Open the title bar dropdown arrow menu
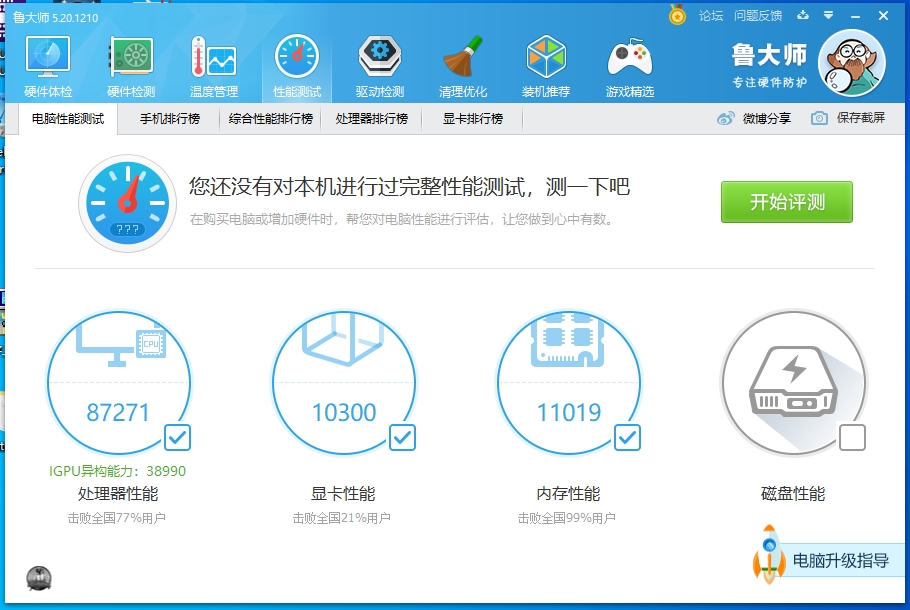This screenshot has height=610, width=910. 826,15
